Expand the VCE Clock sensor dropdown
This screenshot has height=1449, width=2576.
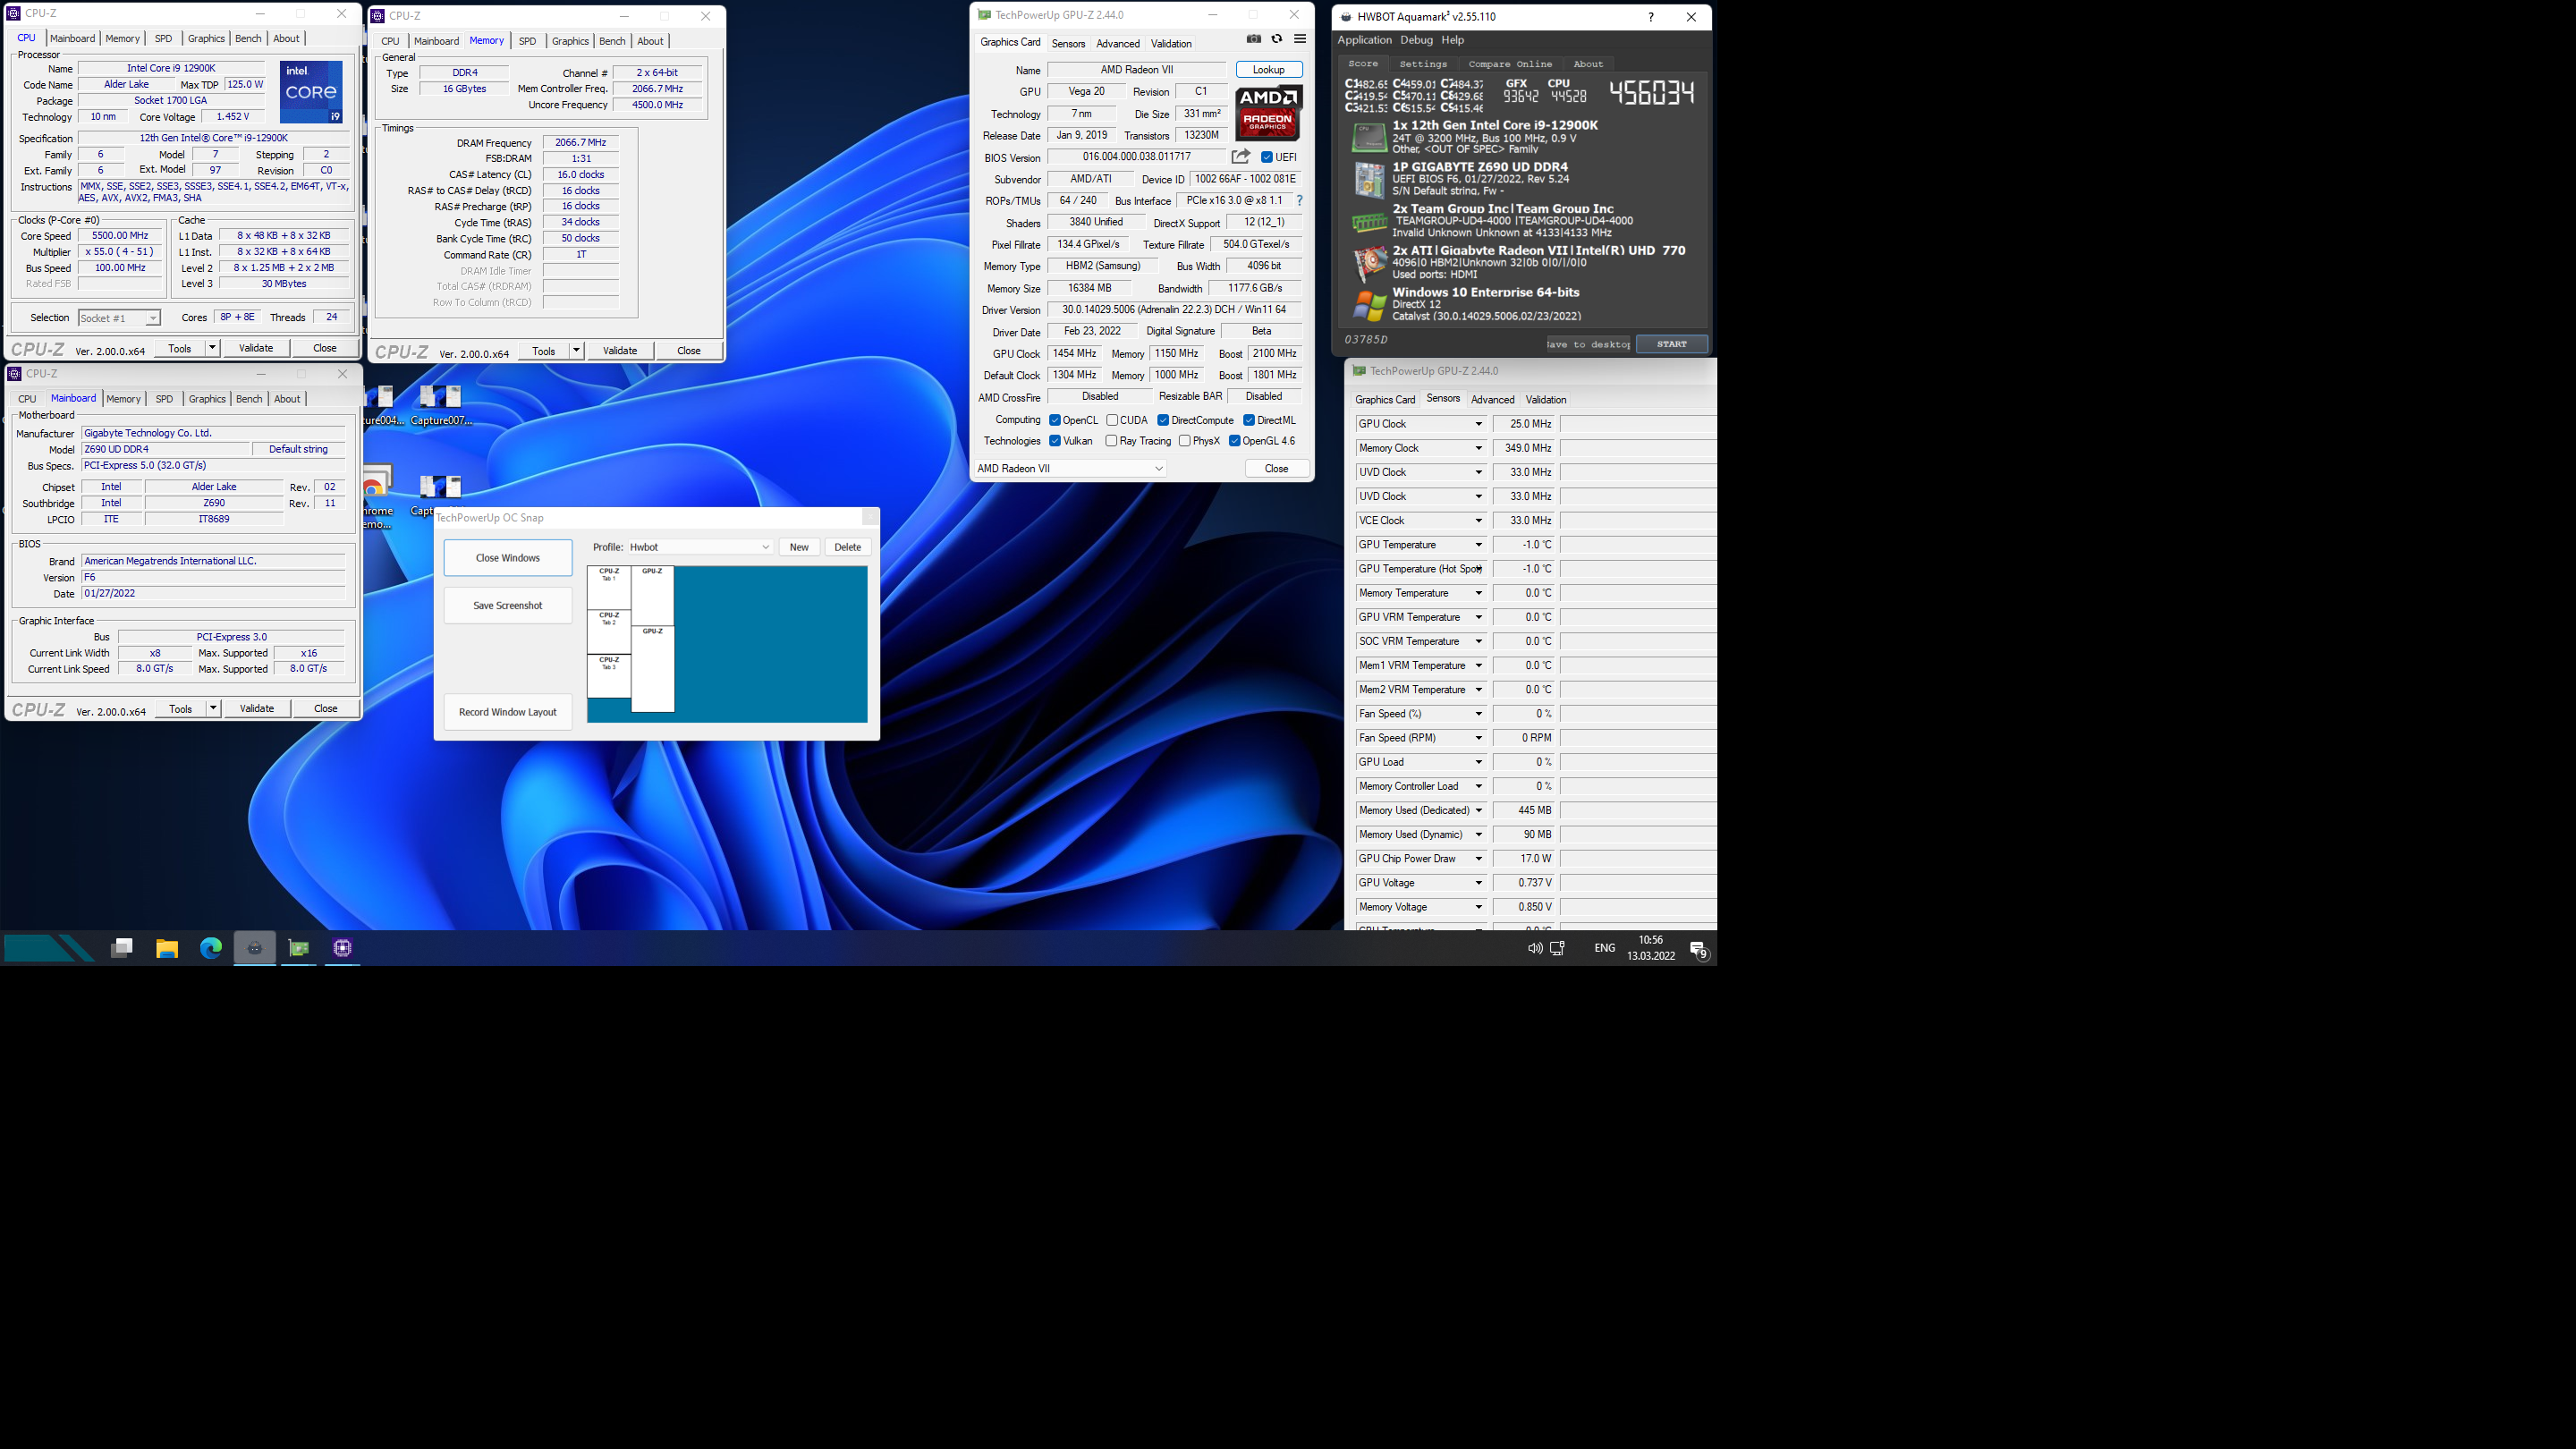pos(1478,521)
